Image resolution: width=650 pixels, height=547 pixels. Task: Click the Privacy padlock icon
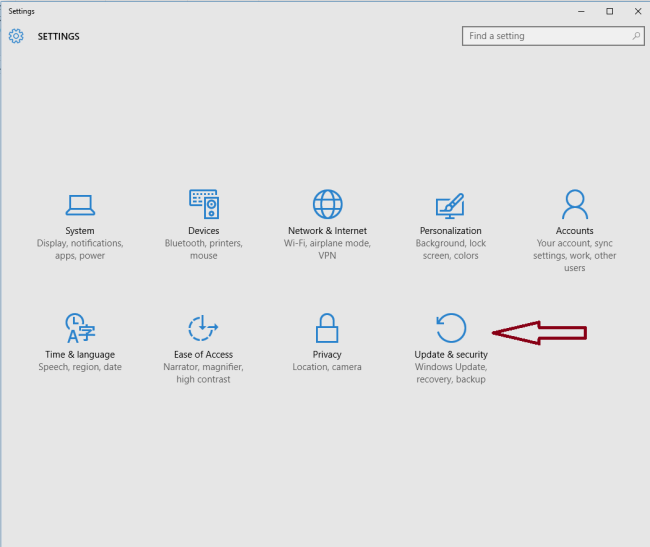pyautogui.click(x=327, y=328)
